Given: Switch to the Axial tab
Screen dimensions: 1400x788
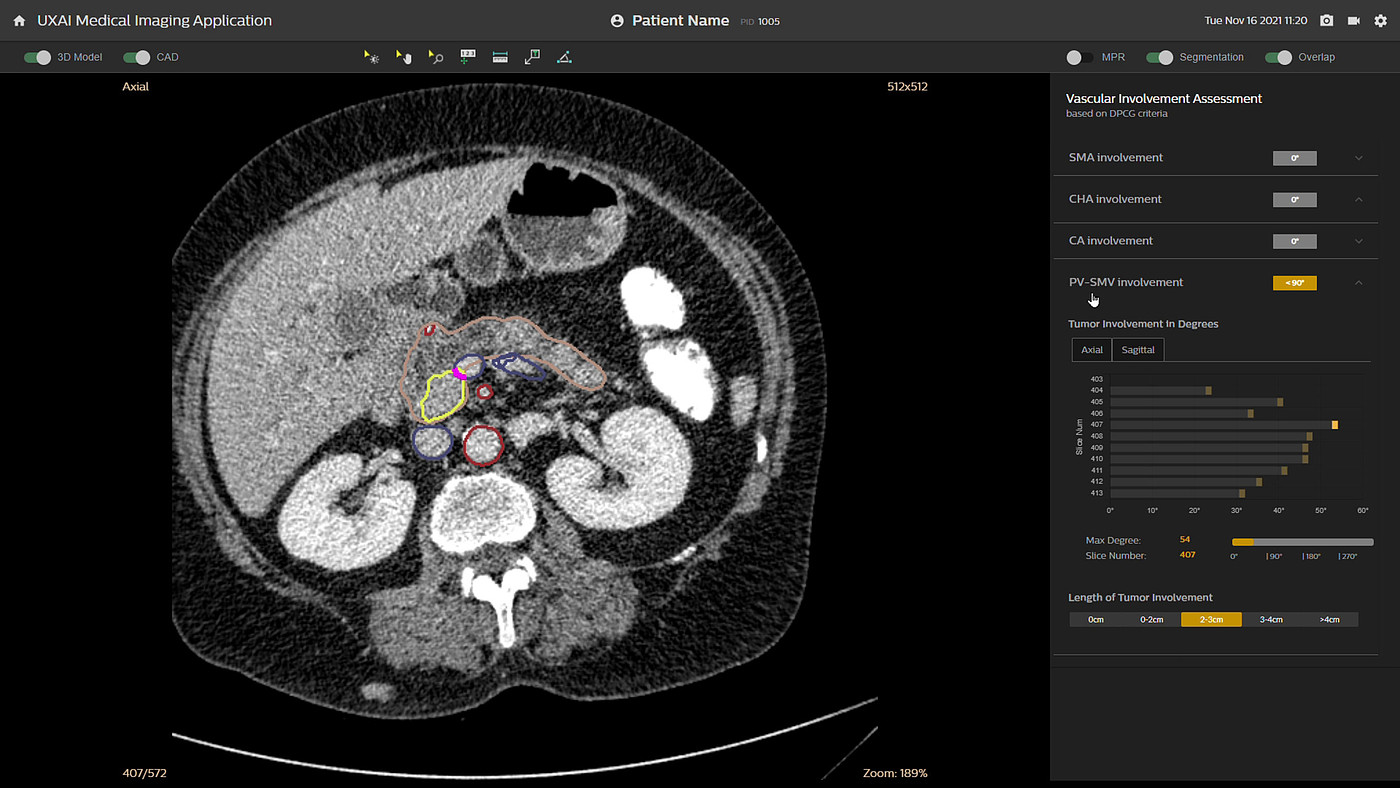Looking at the screenshot, I should coord(1092,350).
